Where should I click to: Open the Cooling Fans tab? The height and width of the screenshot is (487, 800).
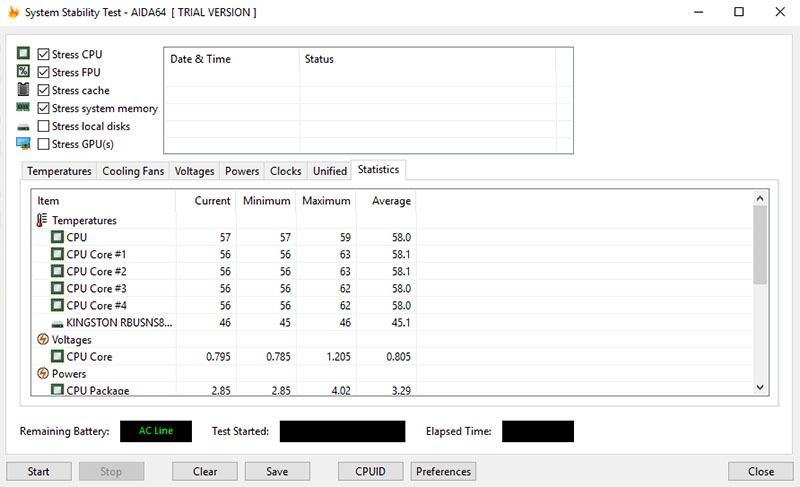[133, 171]
